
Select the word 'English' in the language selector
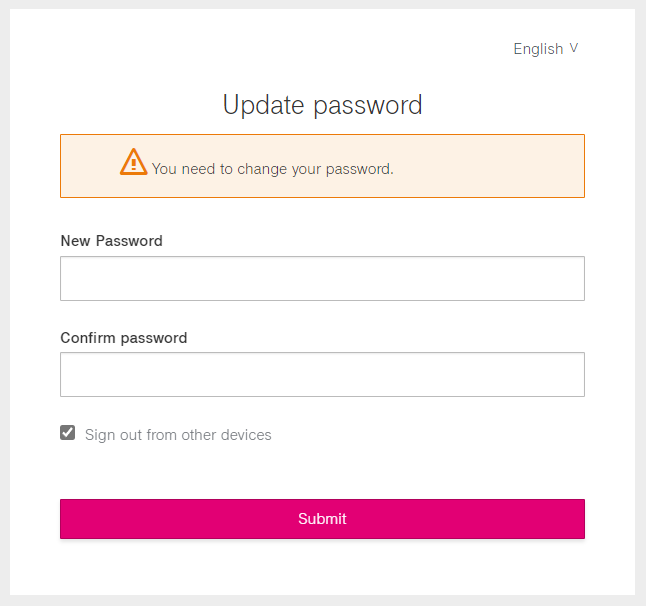[538, 49]
